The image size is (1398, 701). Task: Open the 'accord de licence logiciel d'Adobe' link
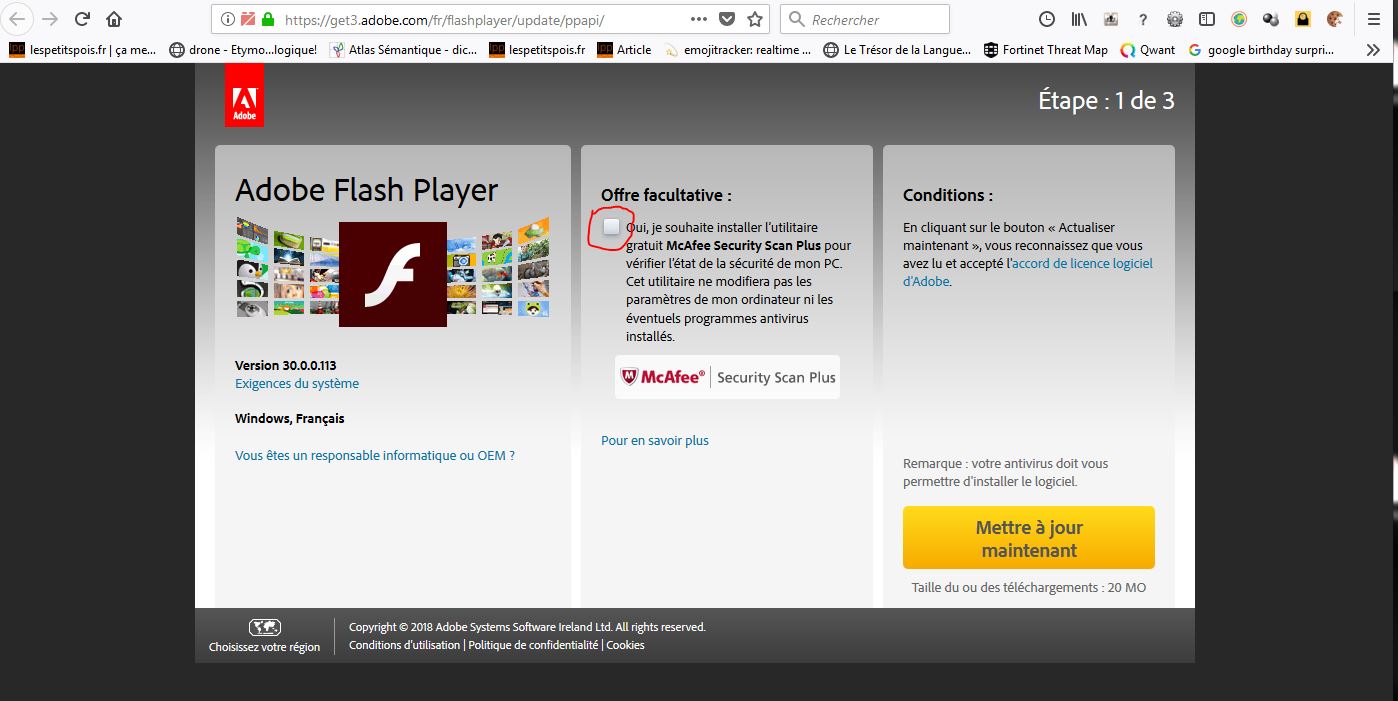click(1027, 273)
